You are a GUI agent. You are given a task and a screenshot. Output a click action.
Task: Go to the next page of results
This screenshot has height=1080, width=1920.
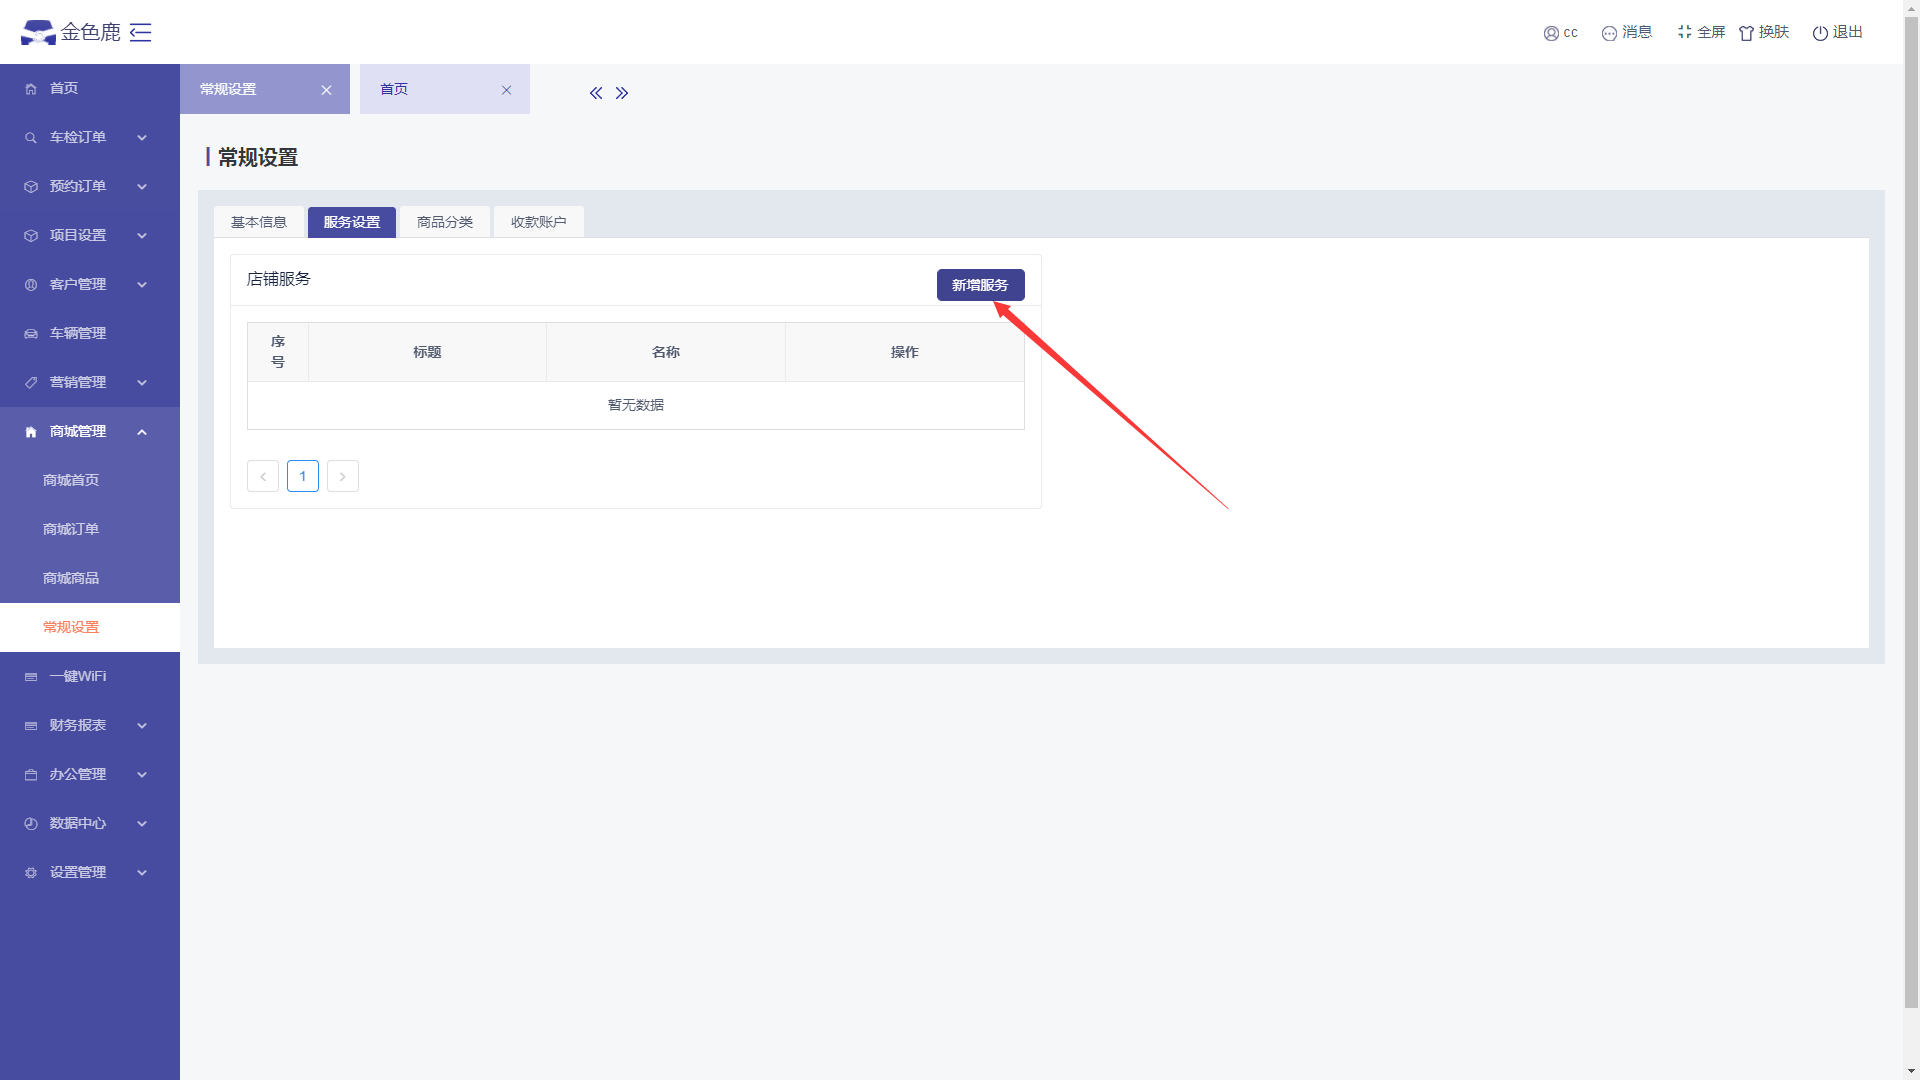pyautogui.click(x=343, y=476)
